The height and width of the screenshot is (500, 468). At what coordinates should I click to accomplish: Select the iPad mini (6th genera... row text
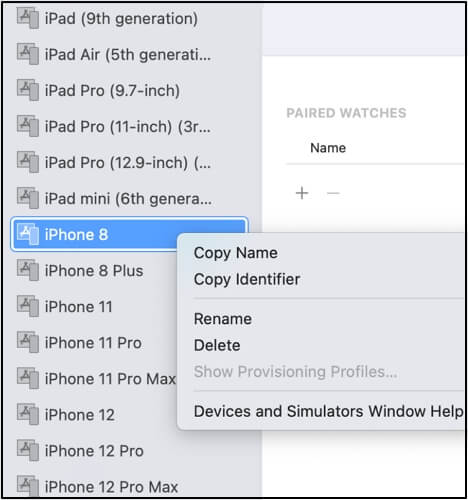[128, 199]
